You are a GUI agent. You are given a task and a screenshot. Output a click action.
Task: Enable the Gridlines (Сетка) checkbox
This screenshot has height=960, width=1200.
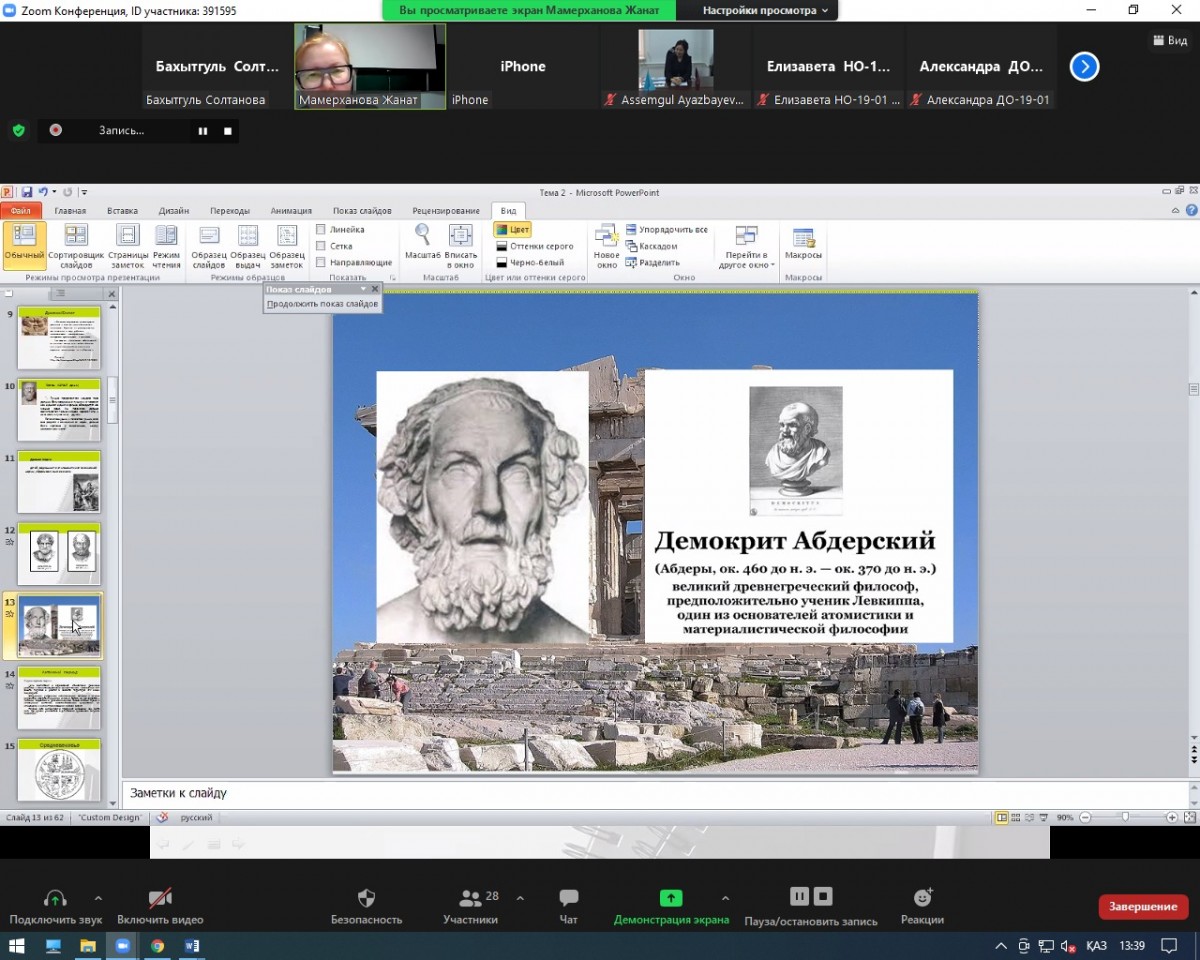point(321,246)
